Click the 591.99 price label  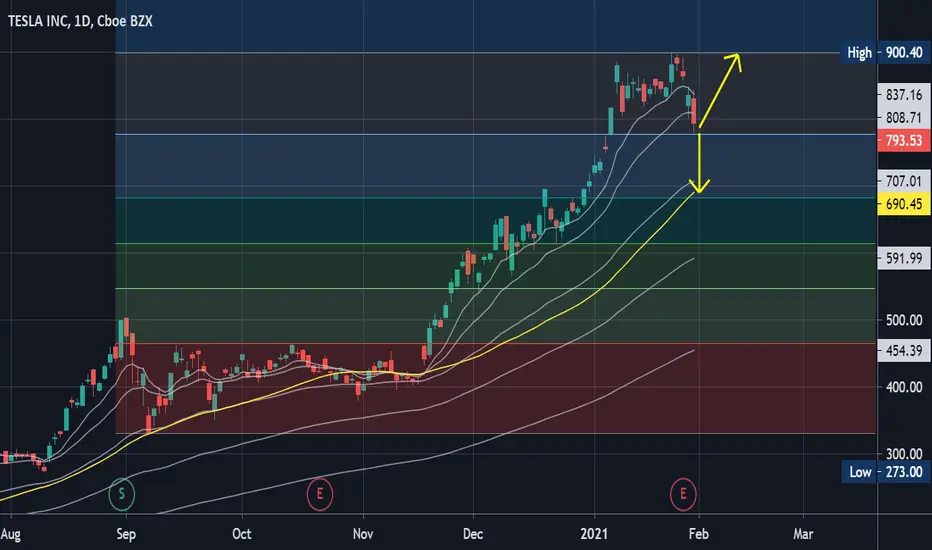coord(904,258)
